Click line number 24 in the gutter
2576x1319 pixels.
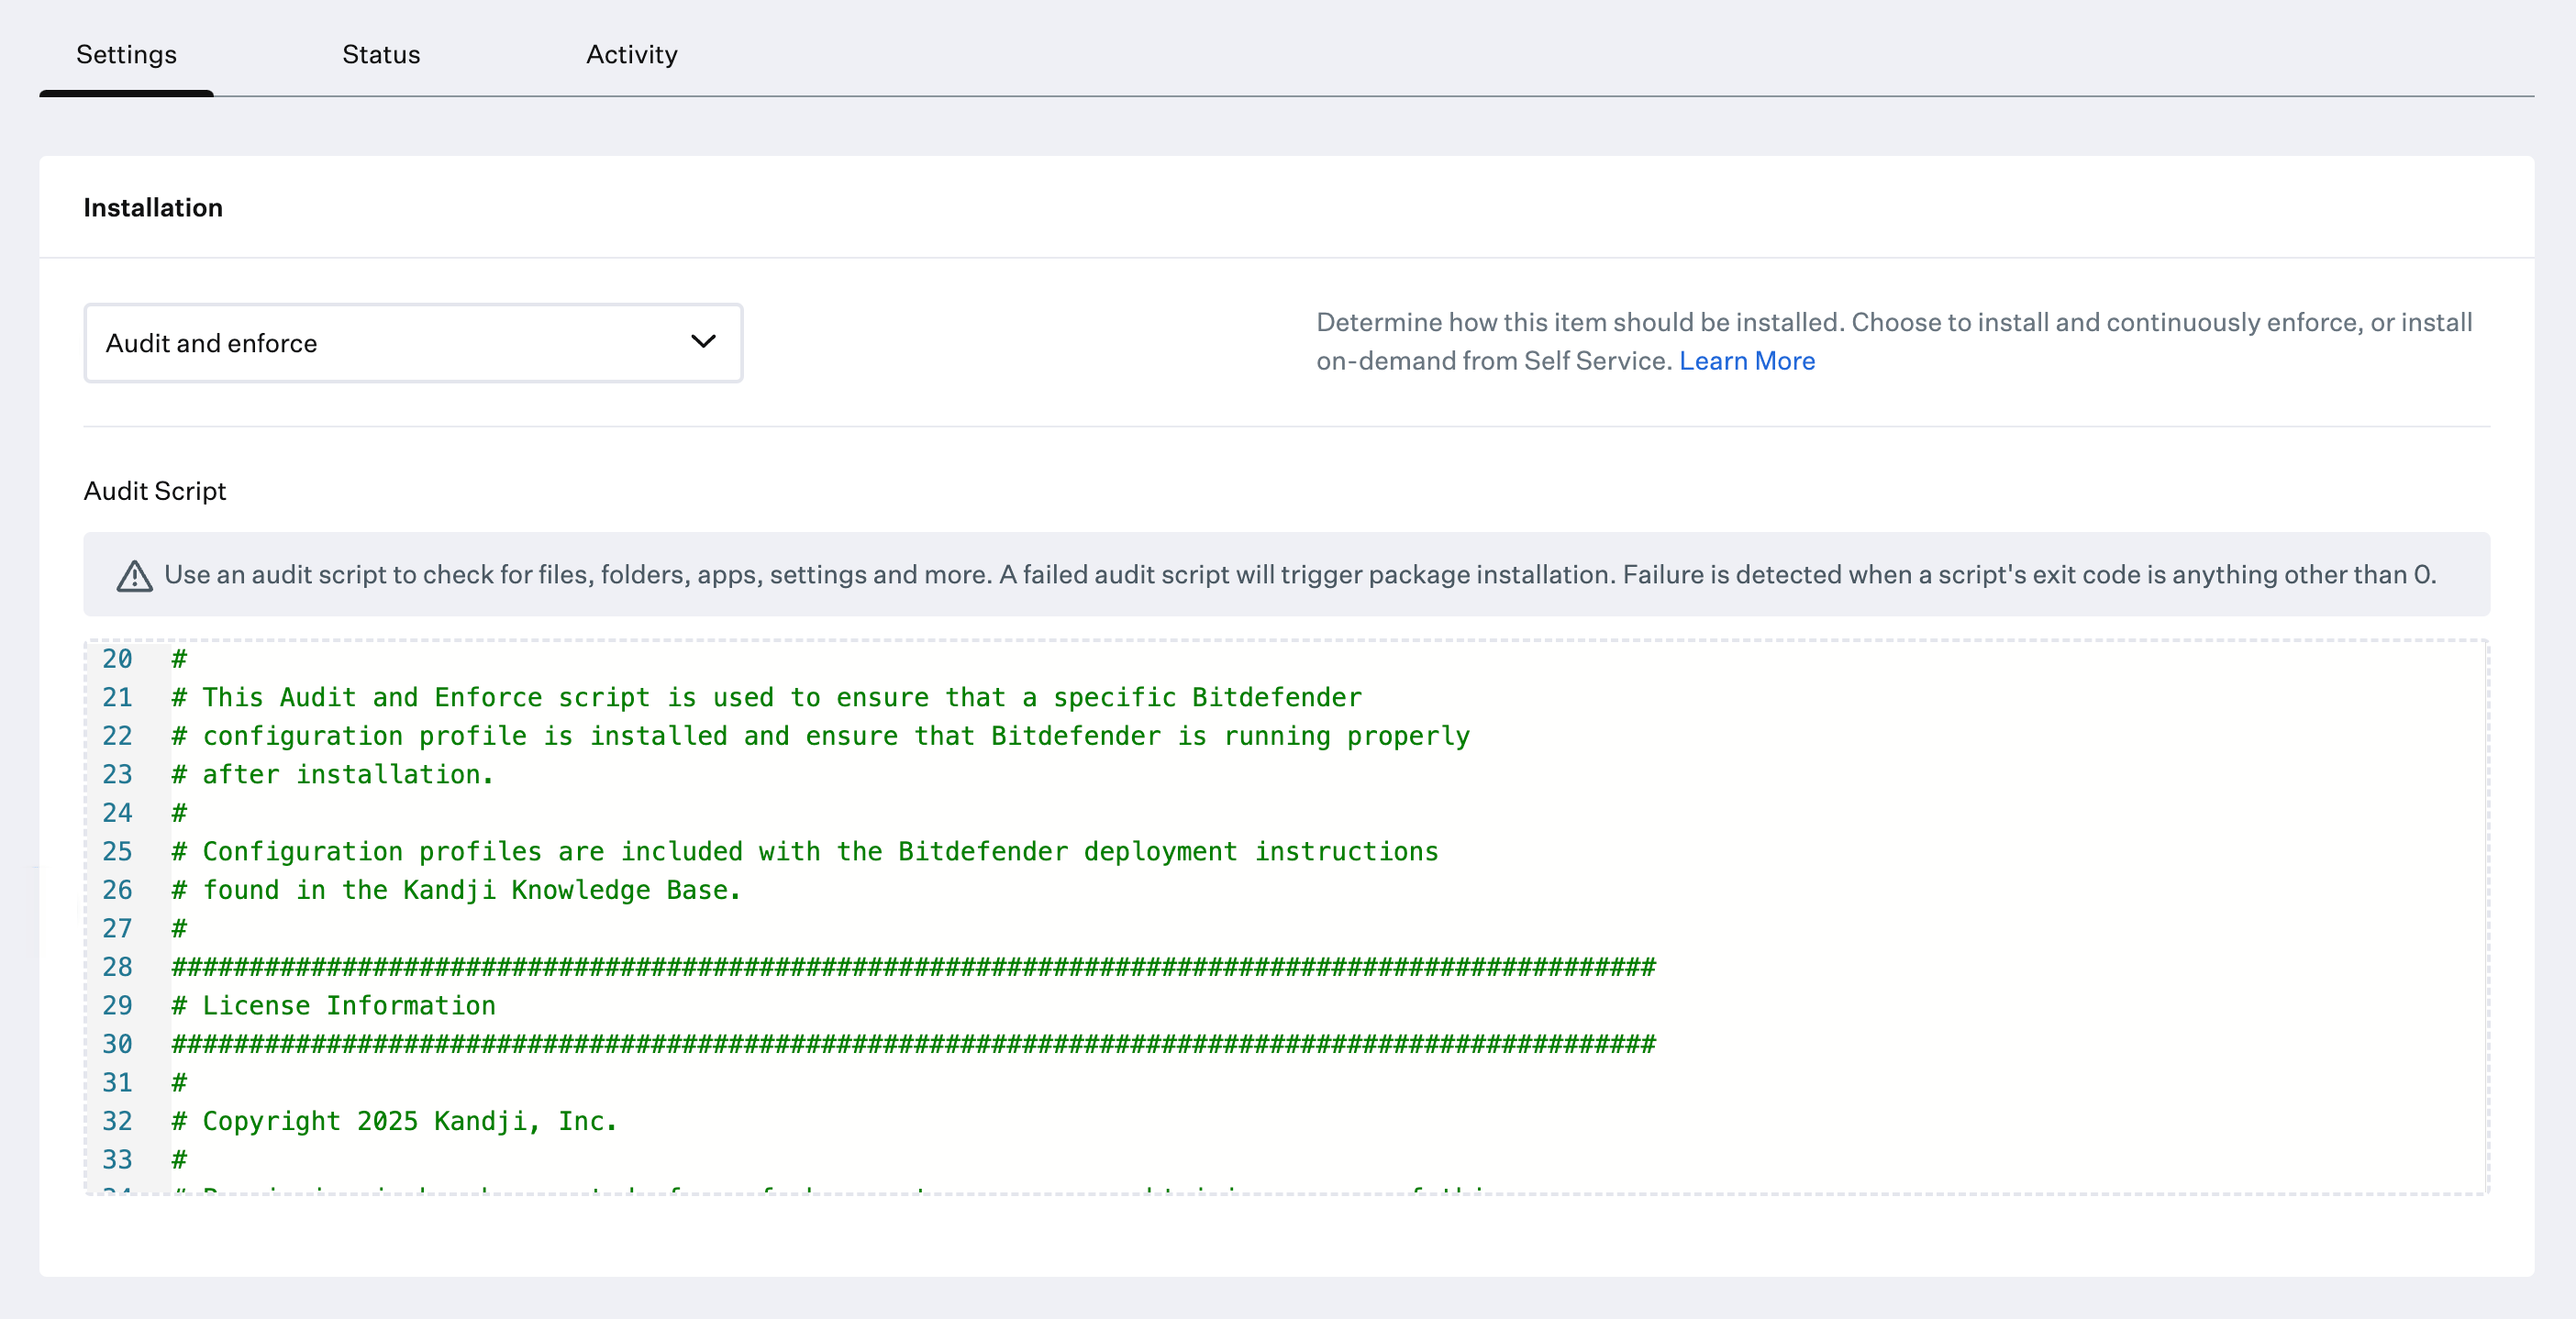pyautogui.click(x=117, y=813)
